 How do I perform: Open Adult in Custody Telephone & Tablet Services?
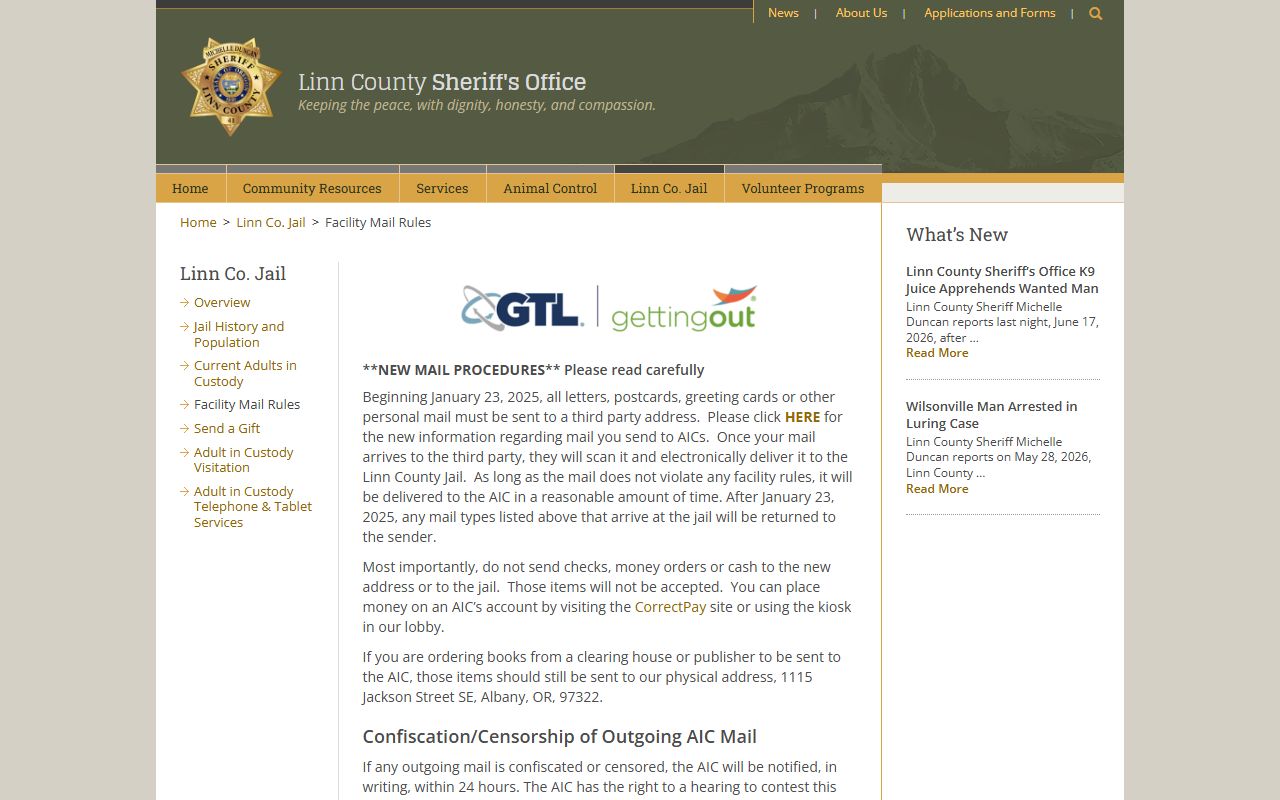click(253, 507)
